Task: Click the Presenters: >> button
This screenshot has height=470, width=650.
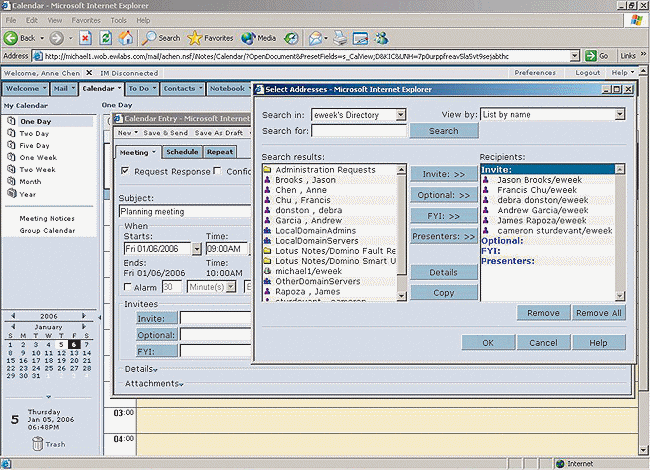Action: point(444,236)
